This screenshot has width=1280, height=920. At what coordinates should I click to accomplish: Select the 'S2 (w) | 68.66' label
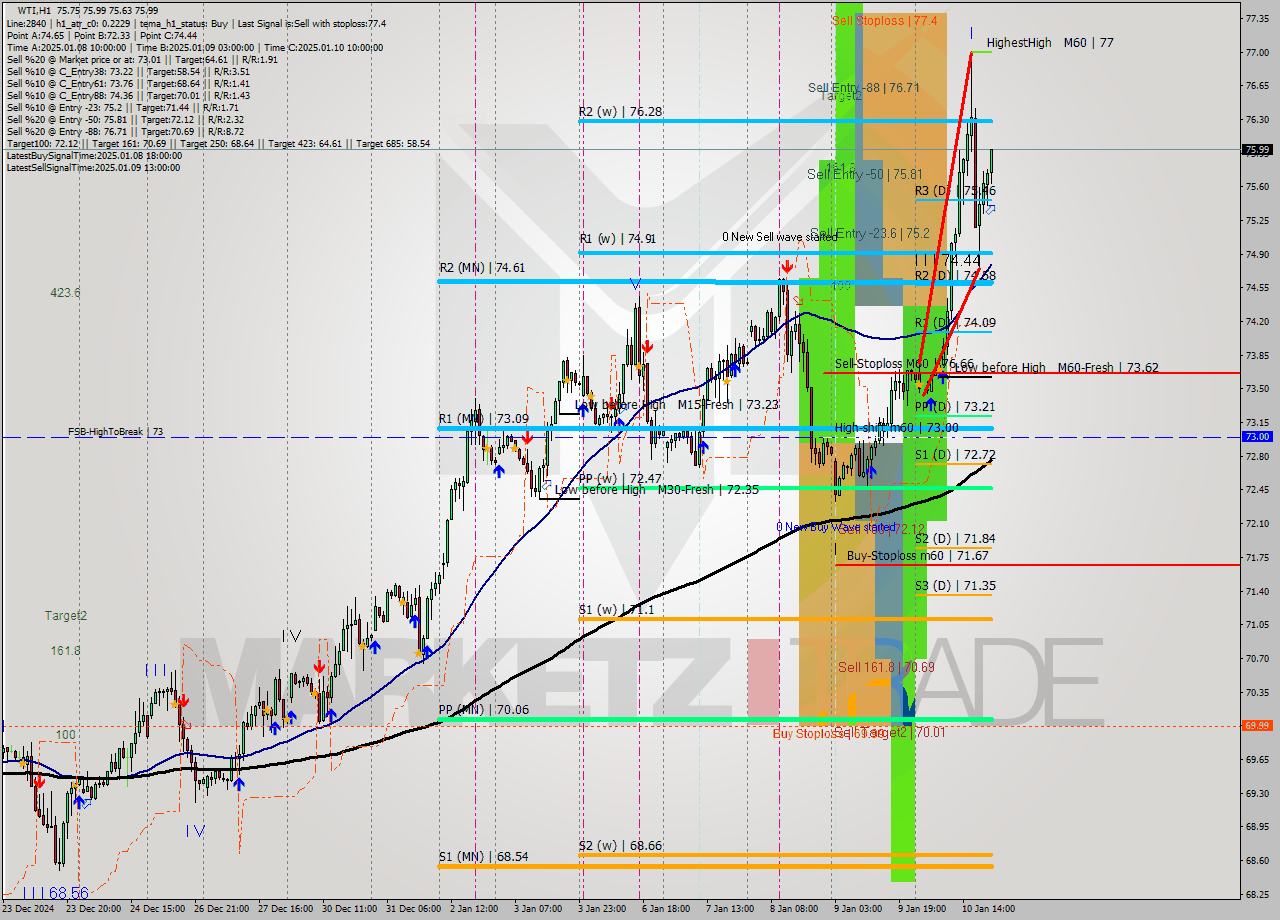coord(619,846)
